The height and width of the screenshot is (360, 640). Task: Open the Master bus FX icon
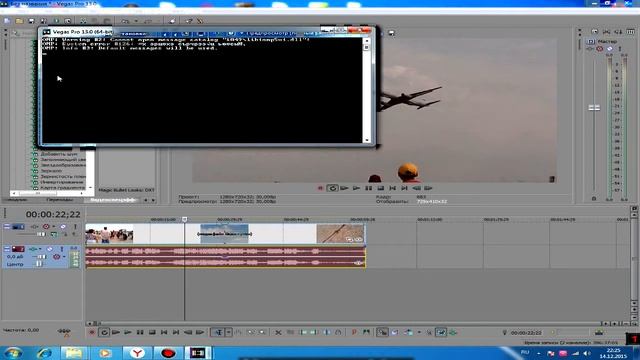click(x=590, y=49)
